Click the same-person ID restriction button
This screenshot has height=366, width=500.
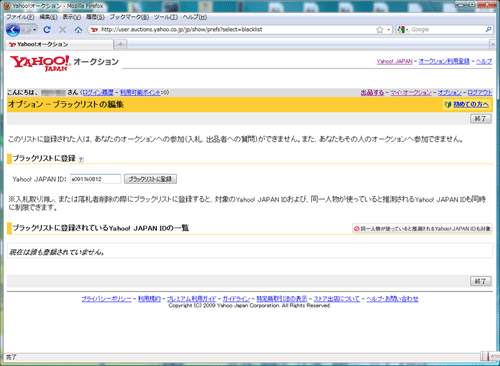[422, 228]
